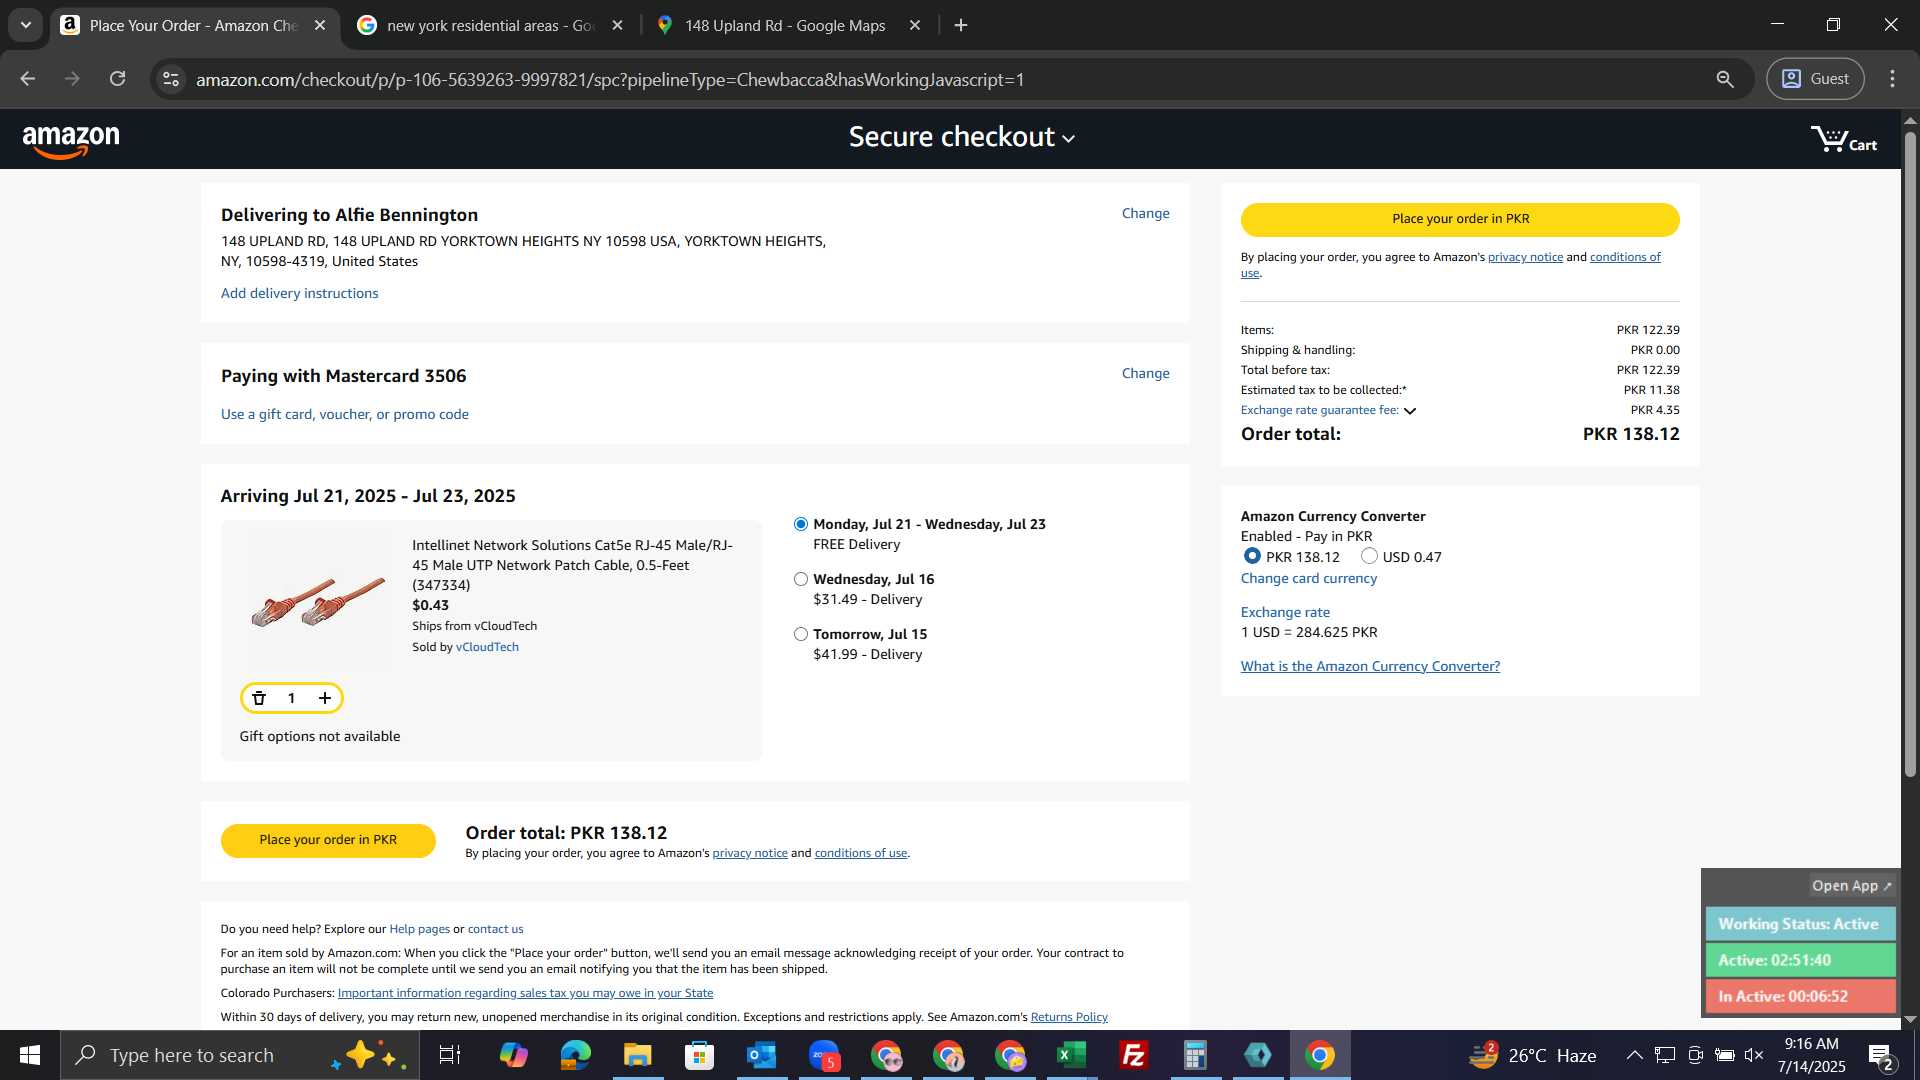Open the notifications center icon
The width and height of the screenshot is (1920, 1080).
pos(1880,1055)
